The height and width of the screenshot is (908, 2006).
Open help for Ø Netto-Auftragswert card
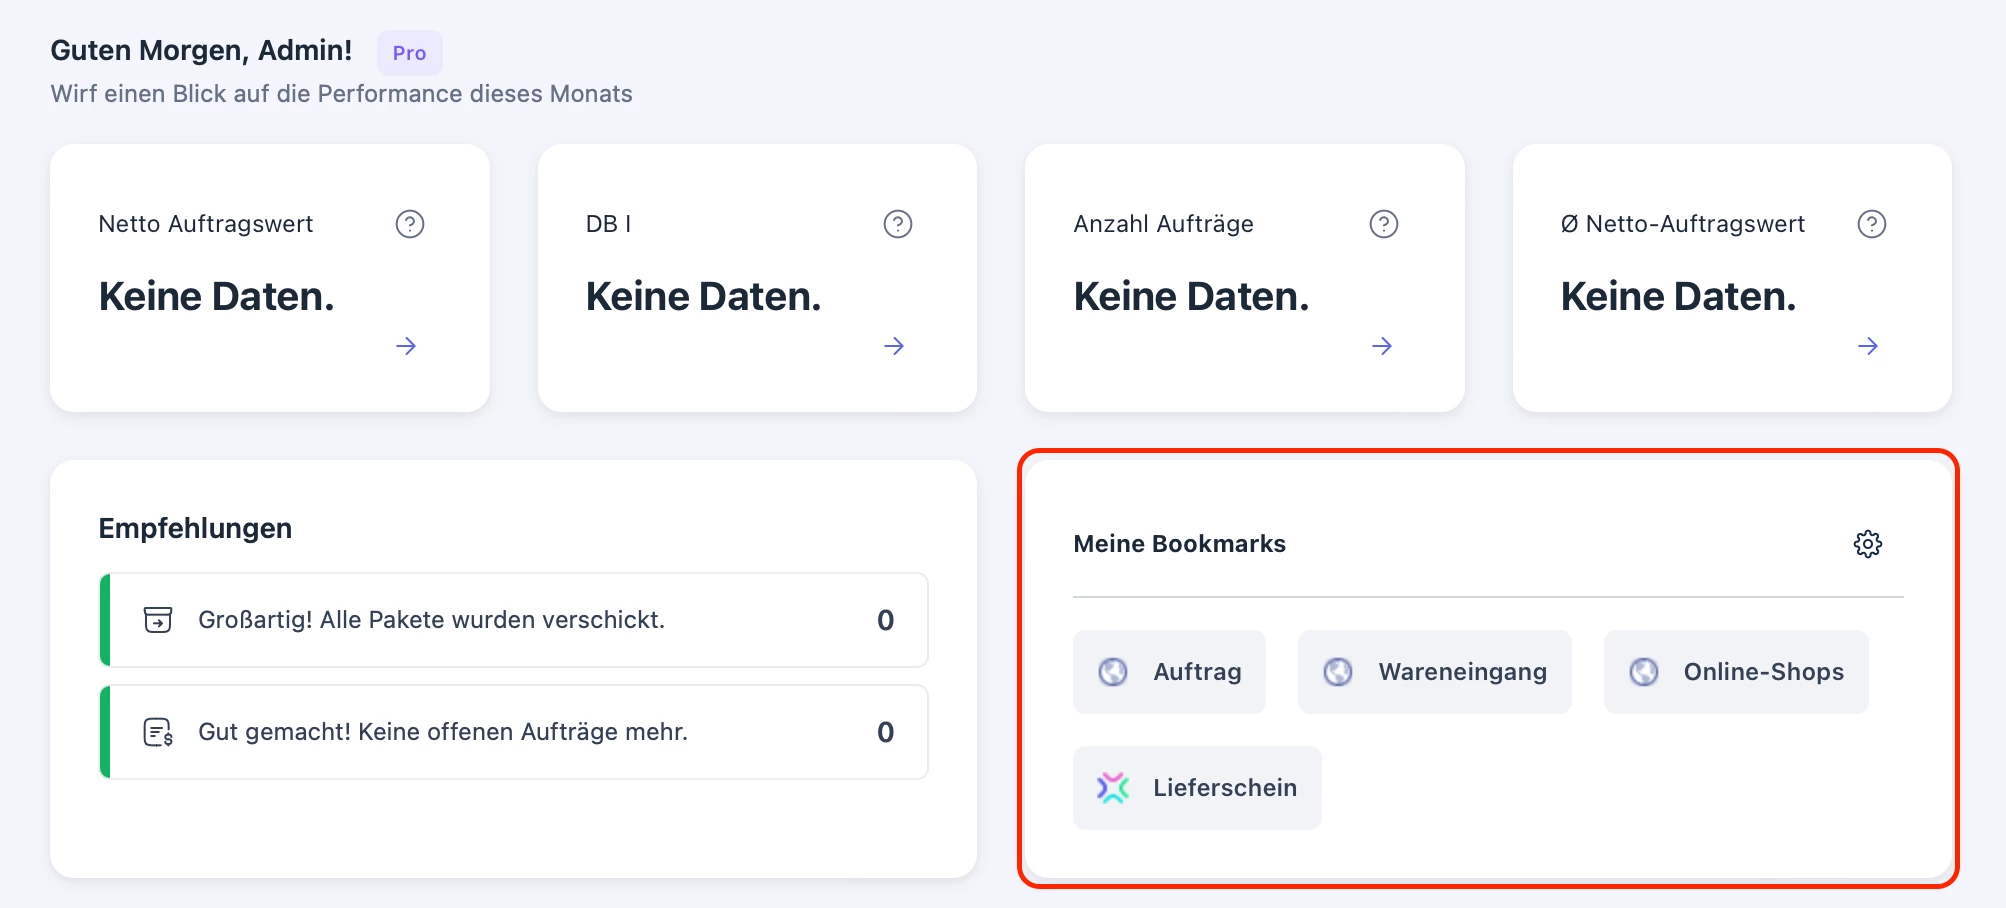point(1872,224)
